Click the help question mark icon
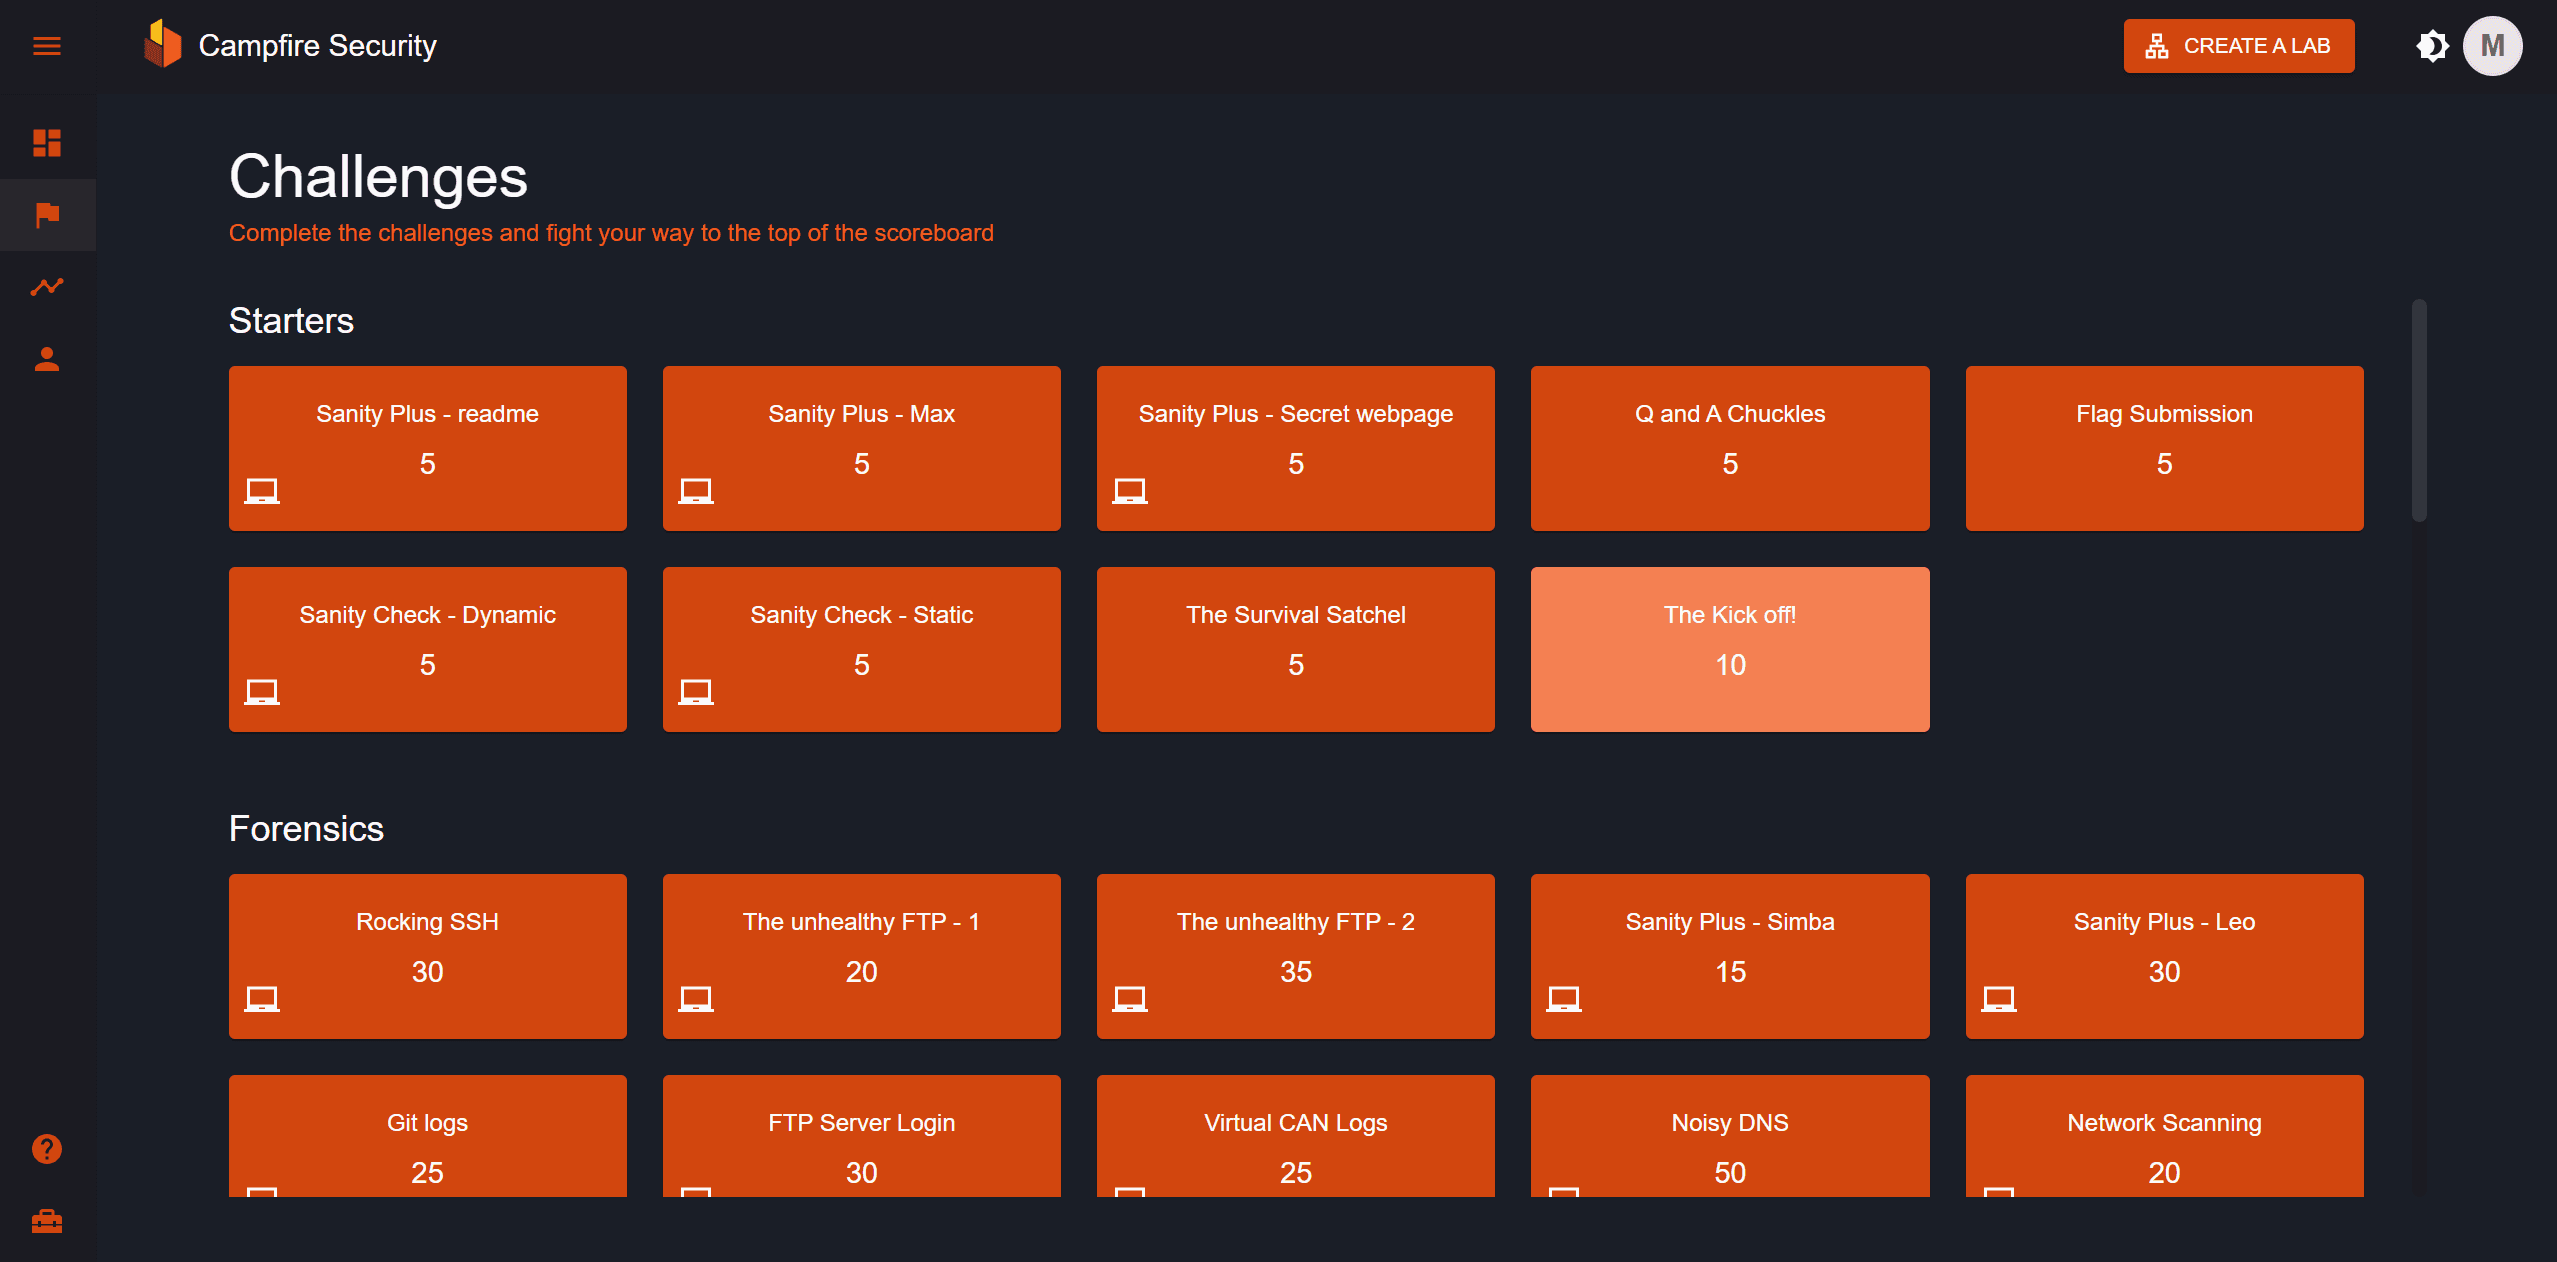The width and height of the screenshot is (2557, 1262). click(47, 1149)
